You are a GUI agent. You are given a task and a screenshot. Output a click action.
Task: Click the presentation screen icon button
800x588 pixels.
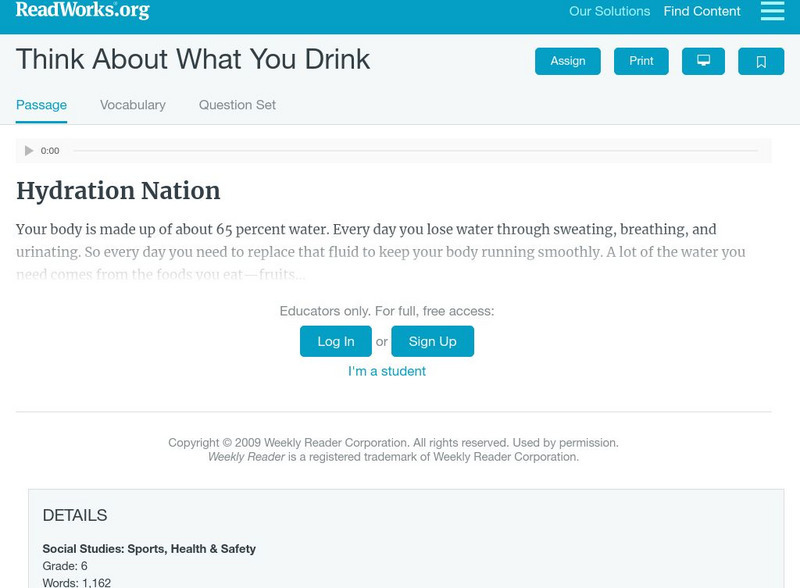(x=703, y=61)
